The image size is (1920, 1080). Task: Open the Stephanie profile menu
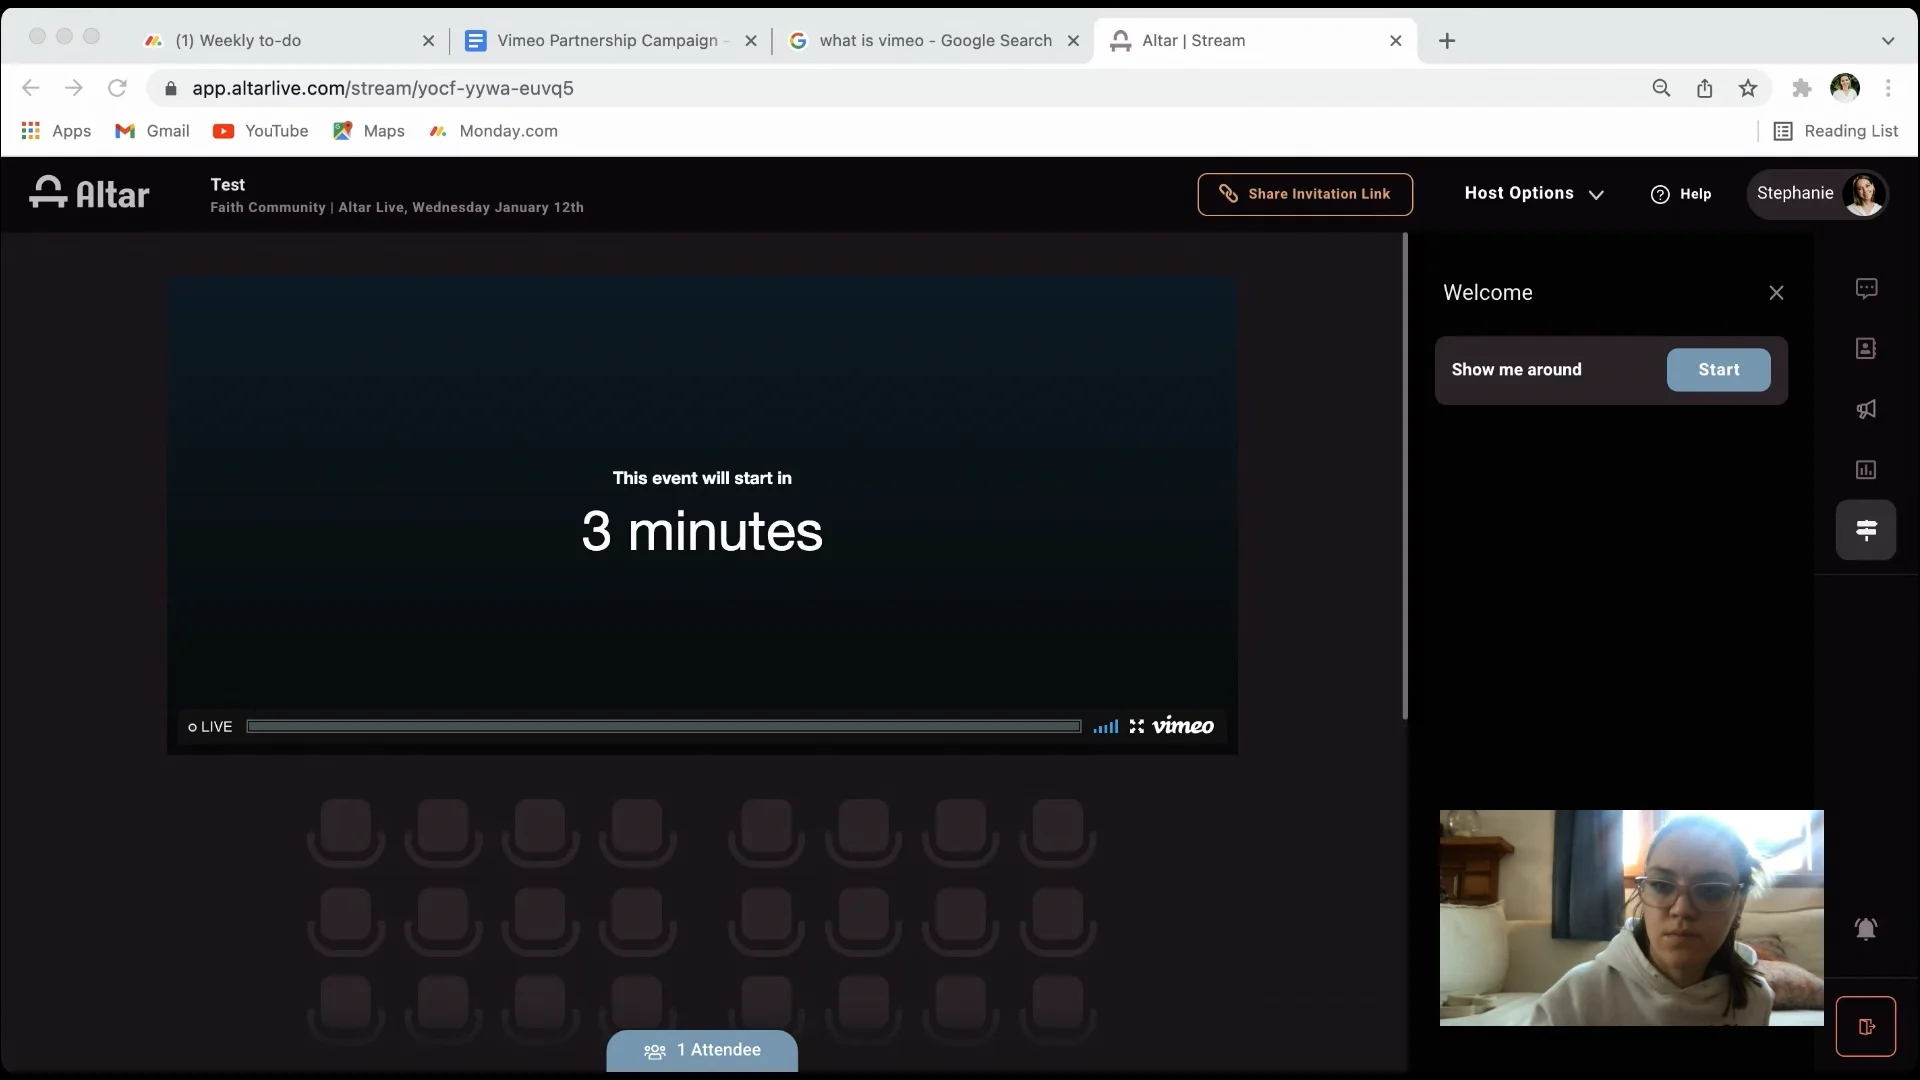(1818, 193)
